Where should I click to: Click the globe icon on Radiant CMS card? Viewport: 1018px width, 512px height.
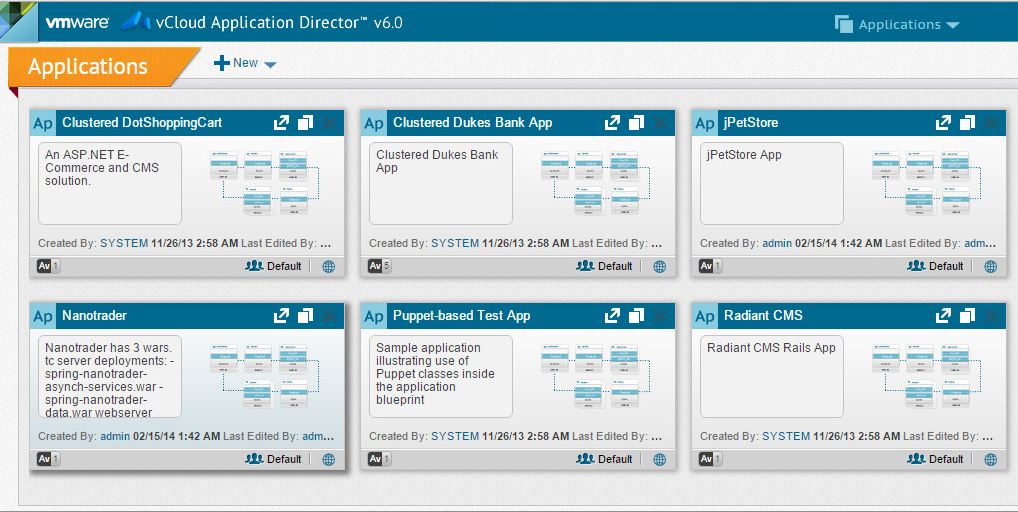pos(991,459)
